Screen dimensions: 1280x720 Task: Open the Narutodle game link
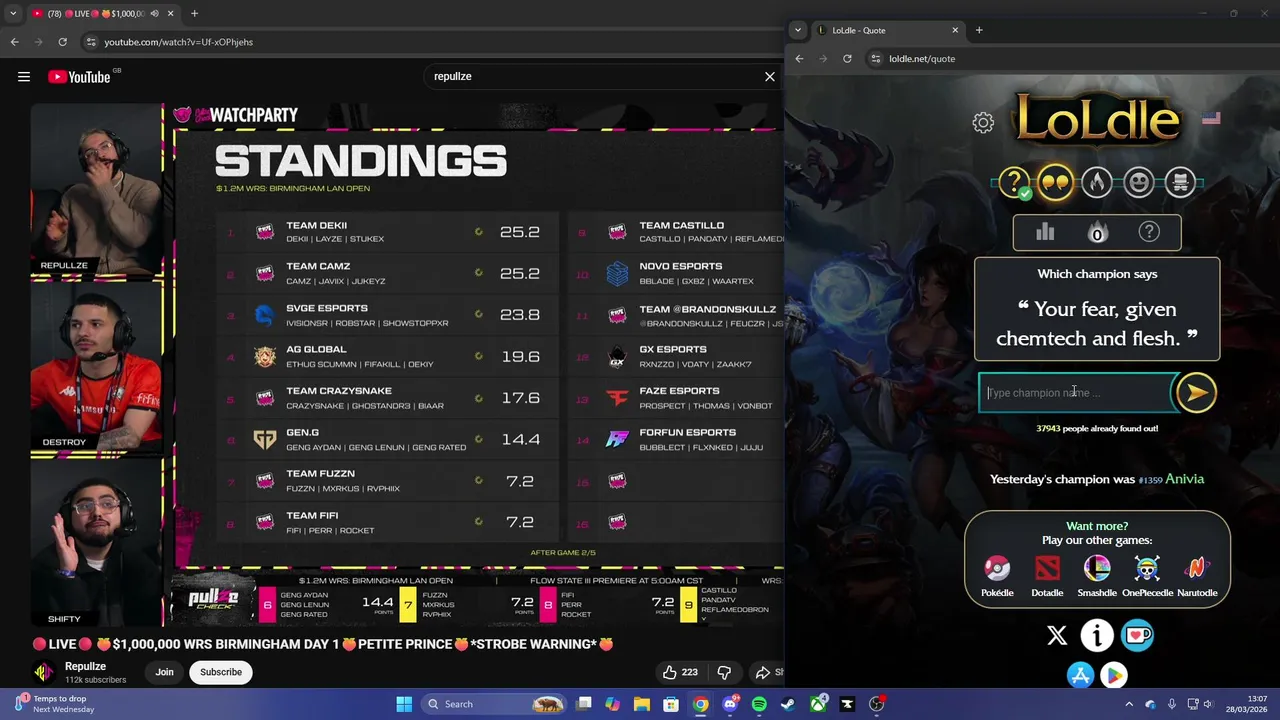(1197, 576)
